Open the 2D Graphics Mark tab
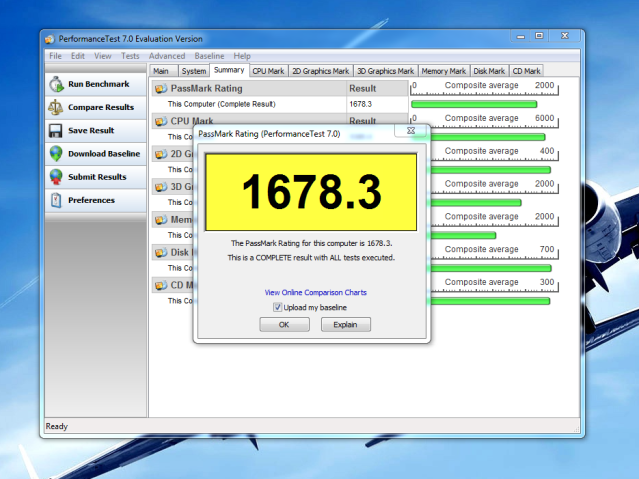The height and width of the screenshot is (479, 639). click(x=321, y=71)
